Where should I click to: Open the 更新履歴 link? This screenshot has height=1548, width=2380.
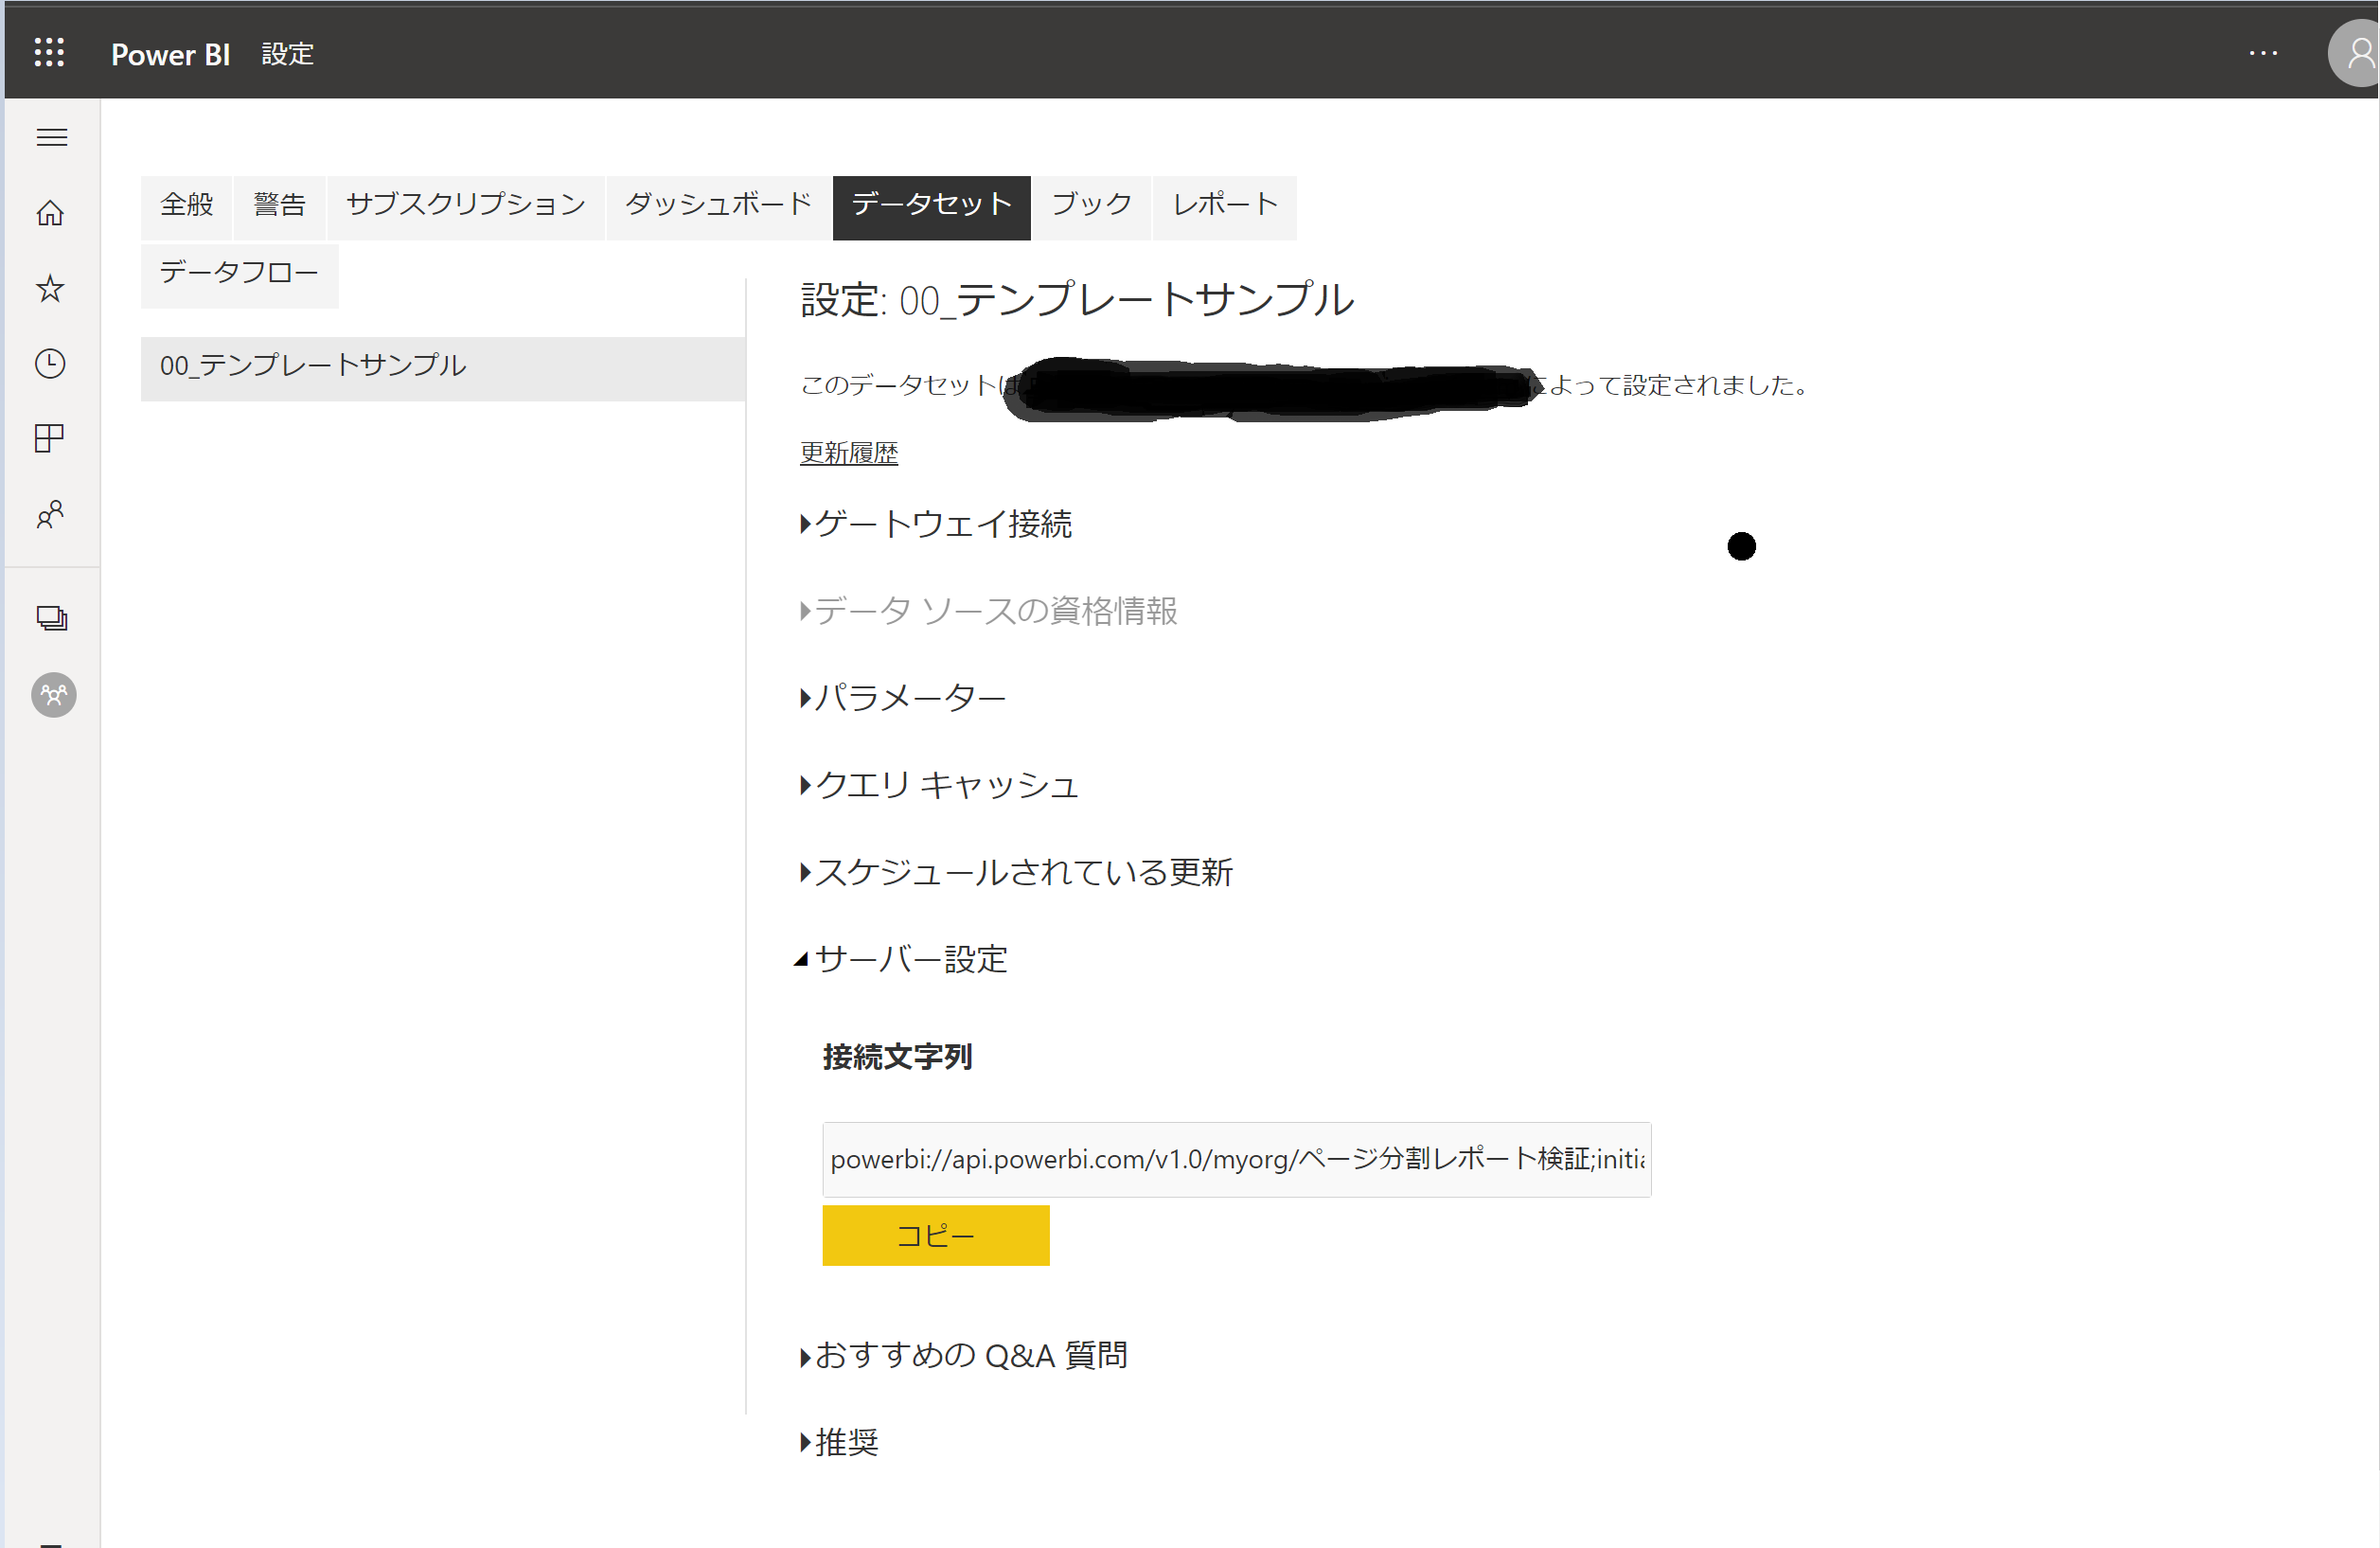click(848, 453)
